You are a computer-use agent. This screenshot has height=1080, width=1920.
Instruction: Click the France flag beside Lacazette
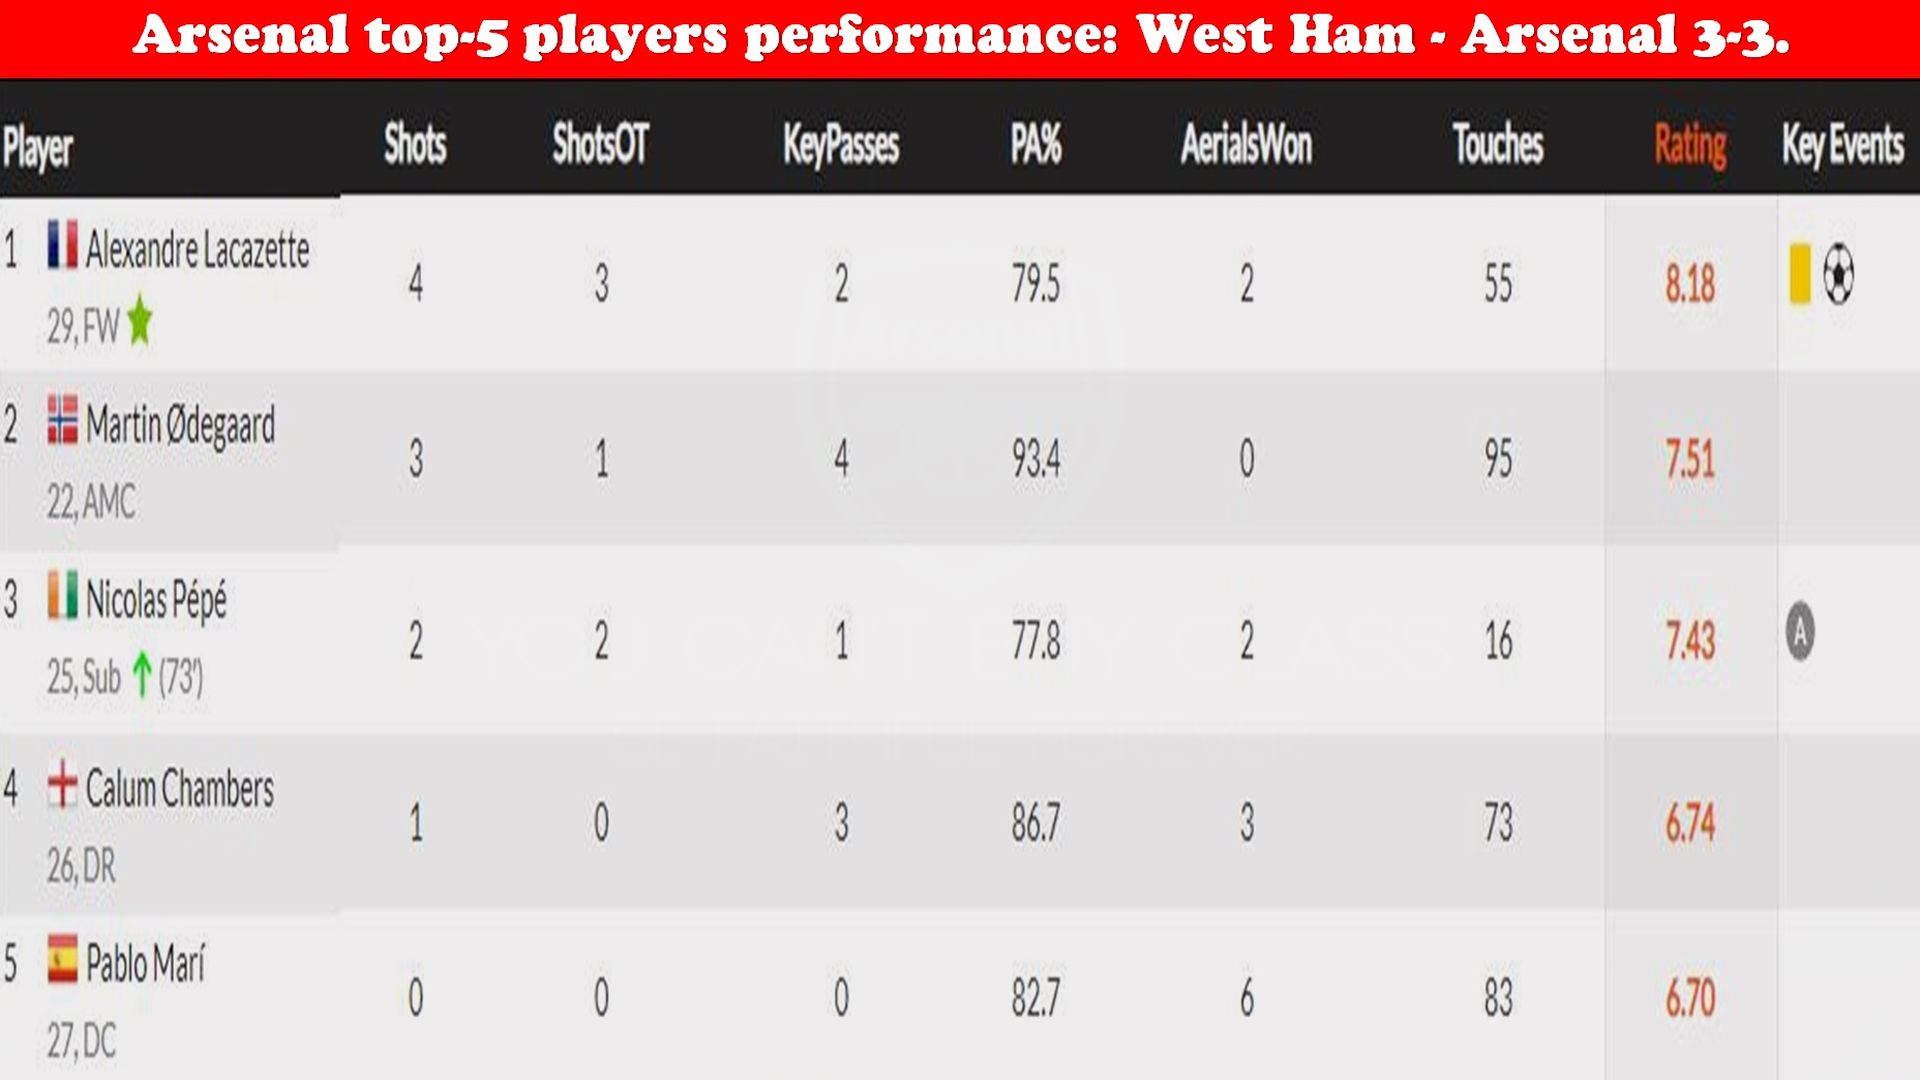(x=62, y=245)
